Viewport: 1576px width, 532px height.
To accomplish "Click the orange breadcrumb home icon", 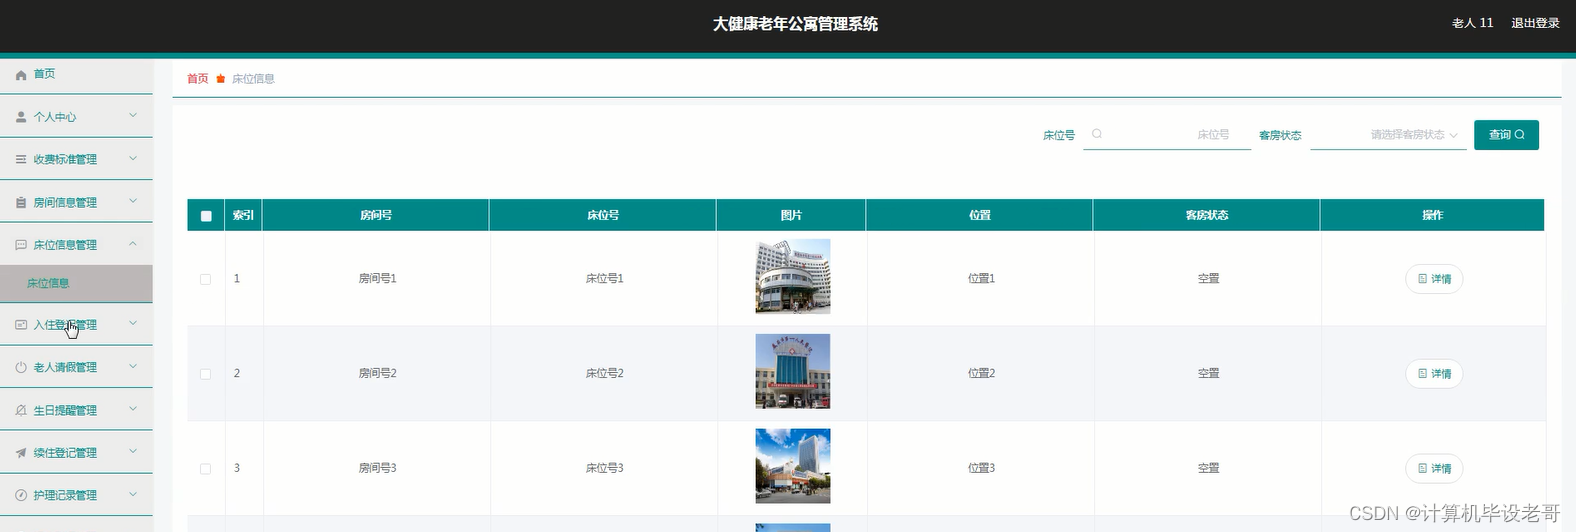I will 221,78.
